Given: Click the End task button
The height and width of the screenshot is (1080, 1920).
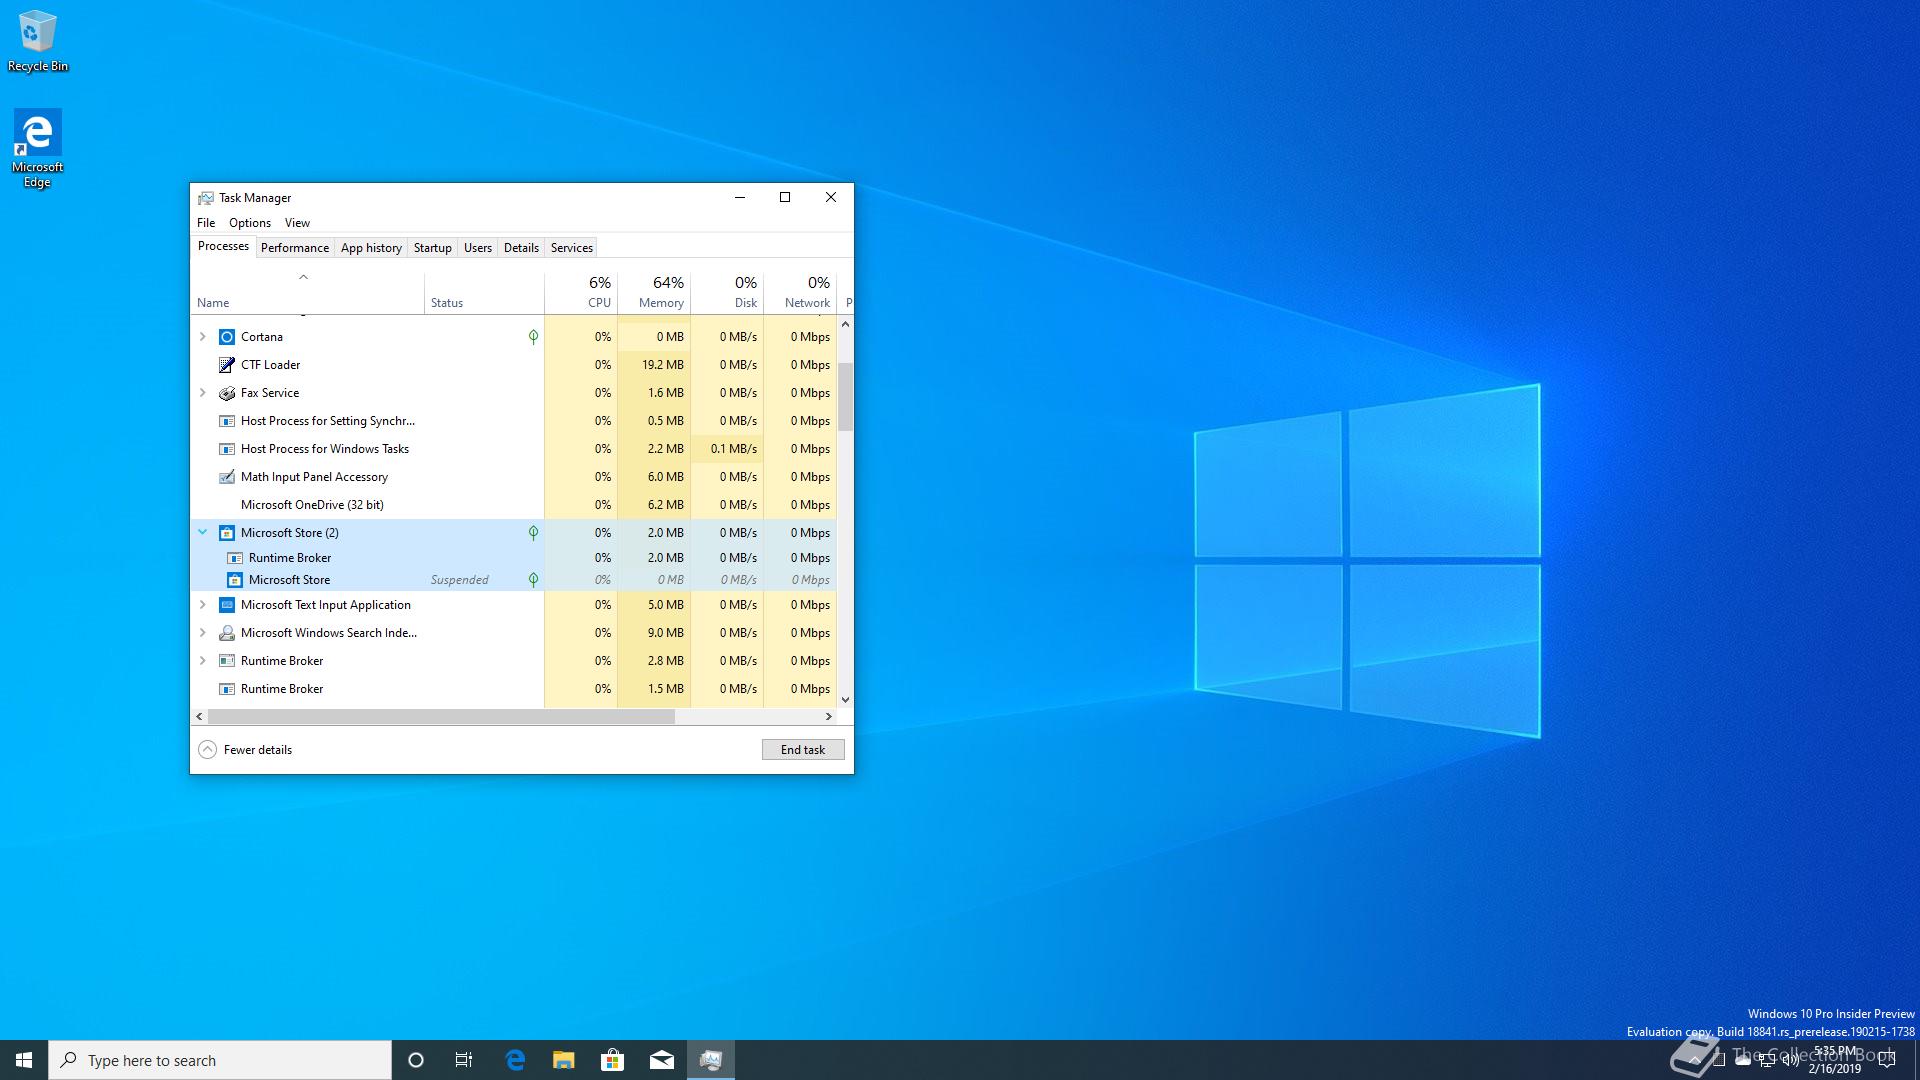Looking at the screenshot, I should point(803,750).
